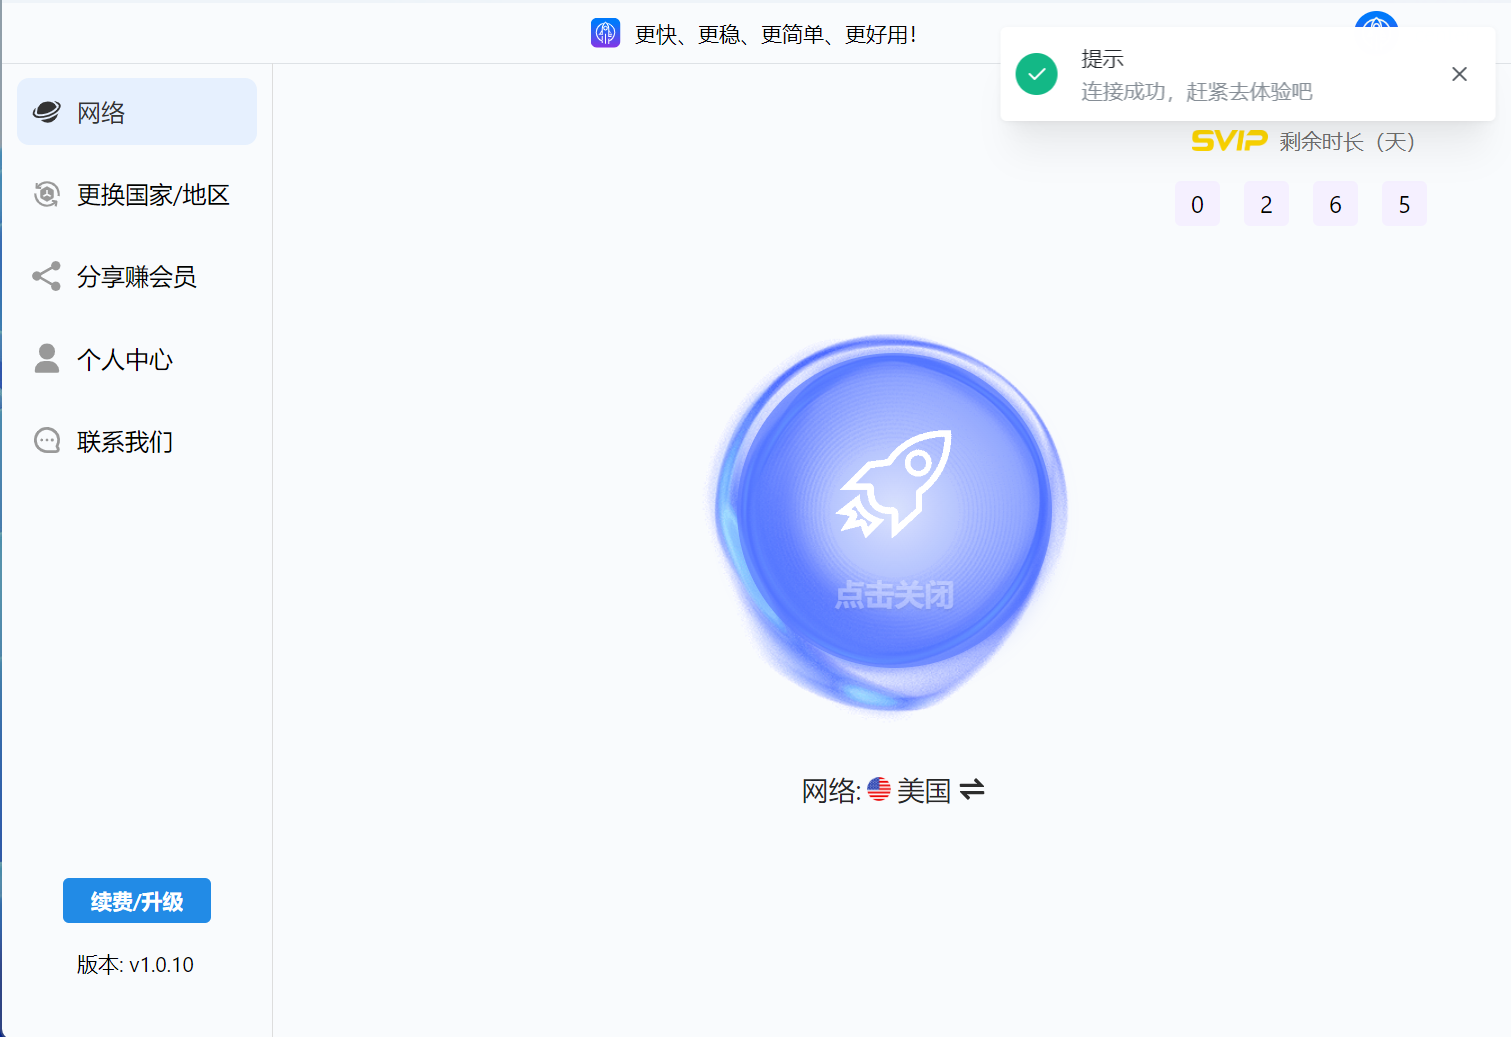Screen dimensions: 1511x1037
Task: Go to 个人中心 page
Action: coord(125,360)
